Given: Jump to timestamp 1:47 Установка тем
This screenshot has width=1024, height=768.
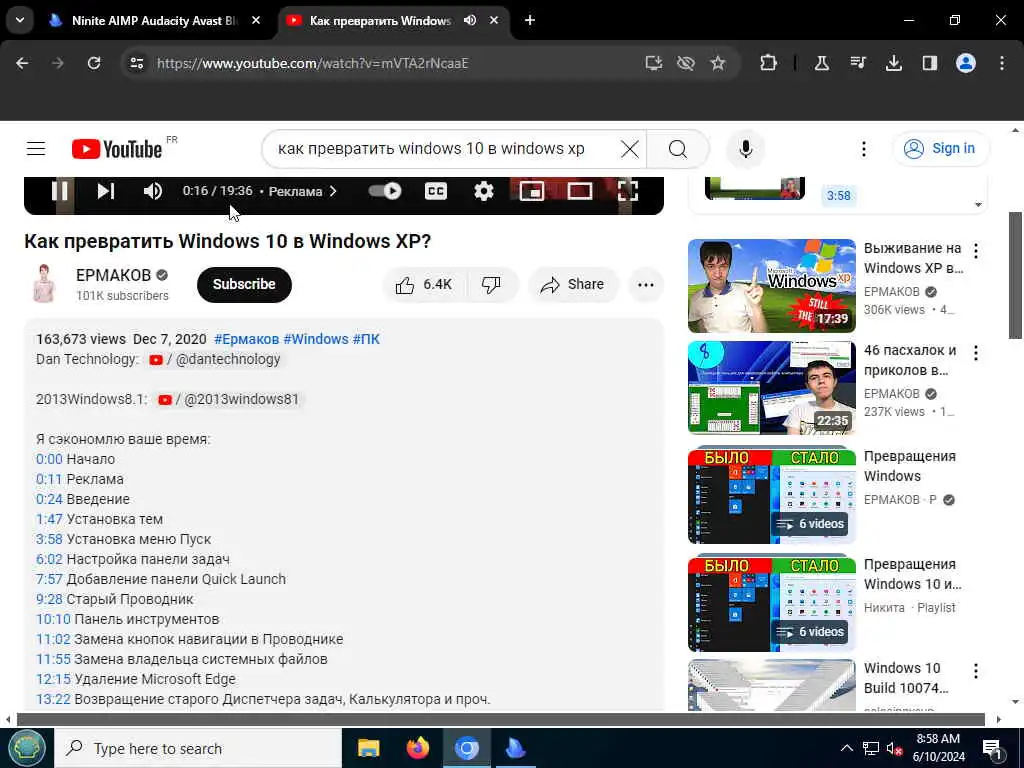Looking at the screenshot, I should click(49, 519).
